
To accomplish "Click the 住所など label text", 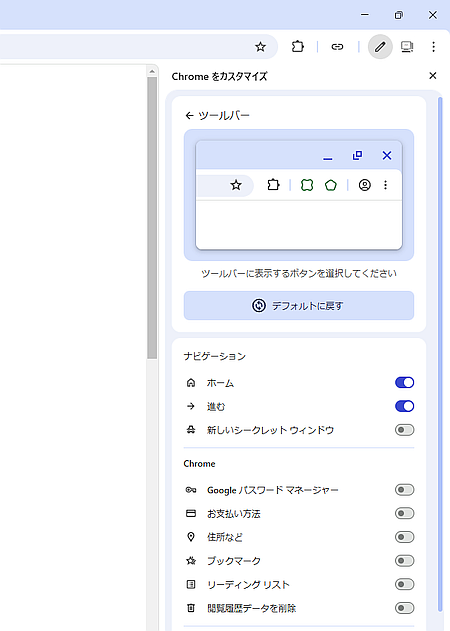I will click(225, 537).
